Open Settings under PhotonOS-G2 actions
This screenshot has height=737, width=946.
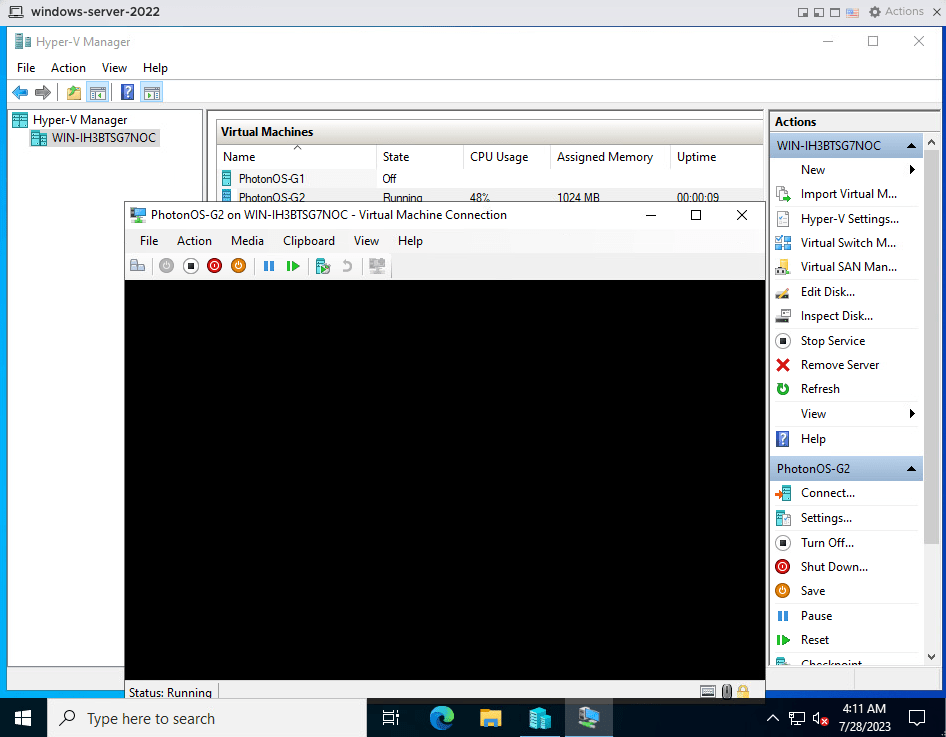pos(826,517)
